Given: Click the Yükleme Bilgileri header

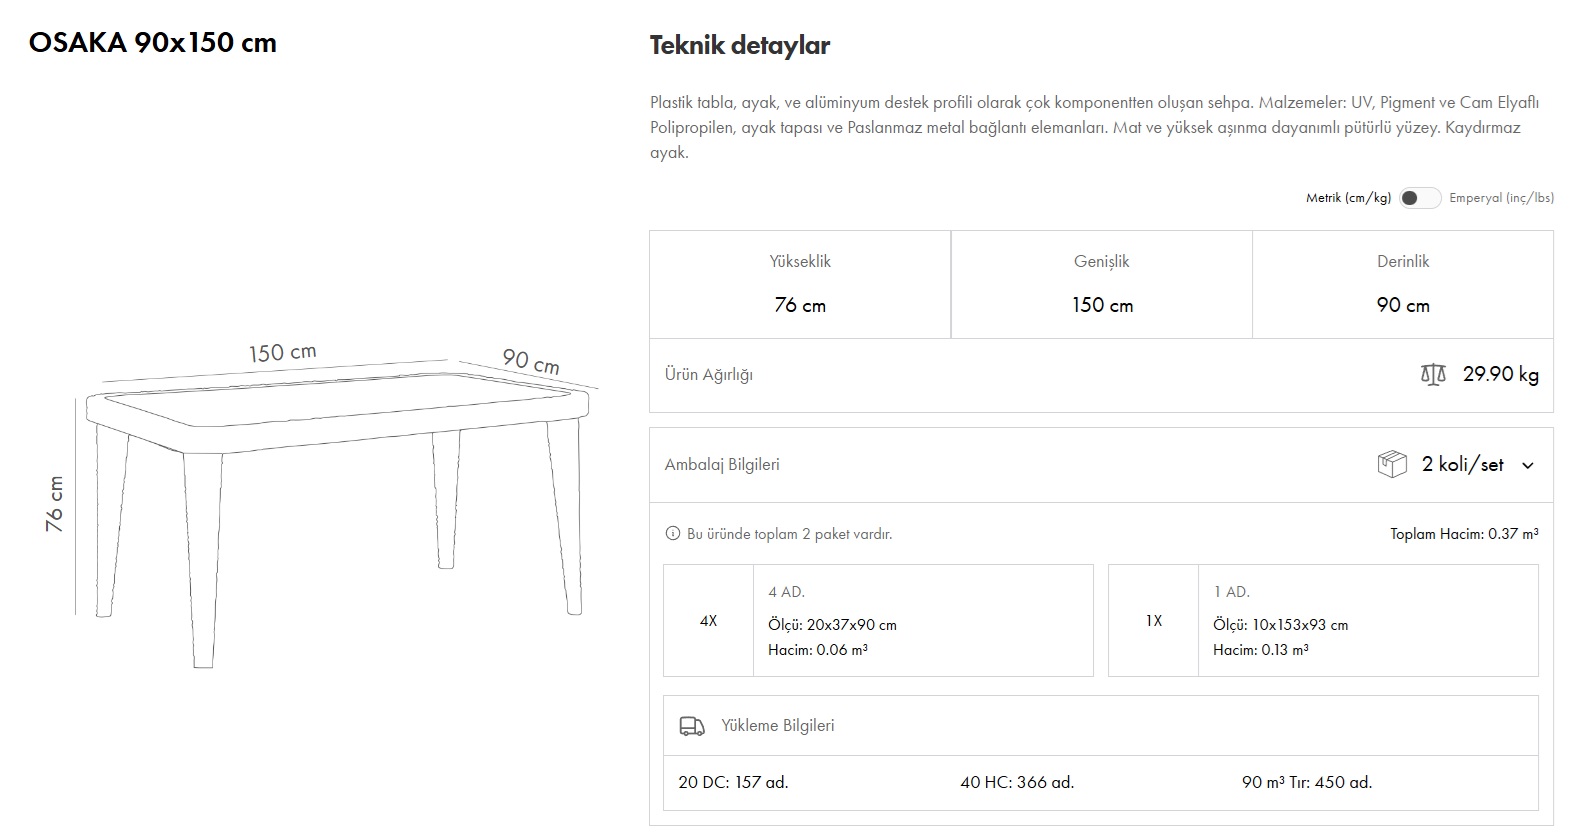Looking at the screenshot, I should click(777, 726).
